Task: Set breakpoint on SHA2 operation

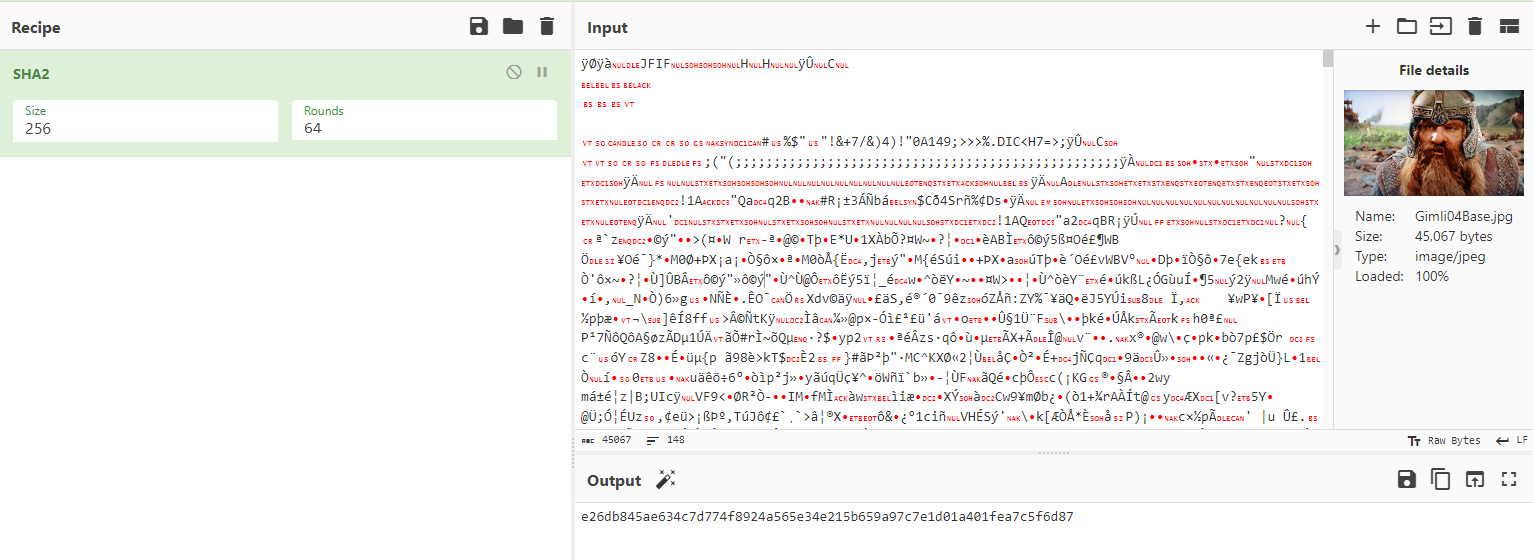Action: tap(542, 72)
